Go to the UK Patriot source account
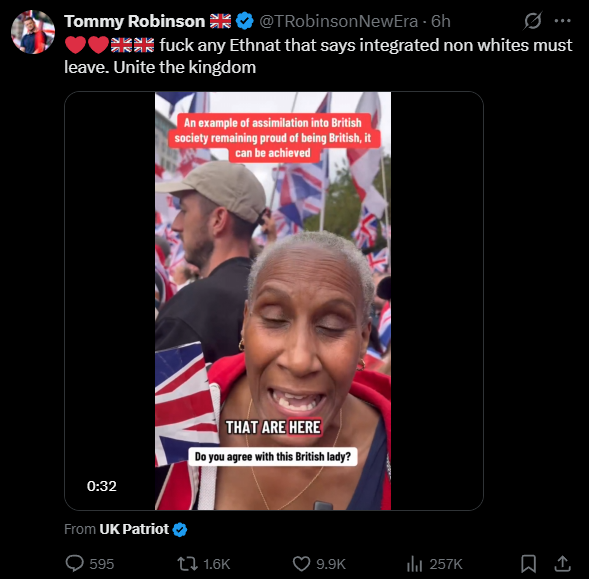Image resolution: width=589 pixels, height=579 pixels. click(x=134, y=529)
